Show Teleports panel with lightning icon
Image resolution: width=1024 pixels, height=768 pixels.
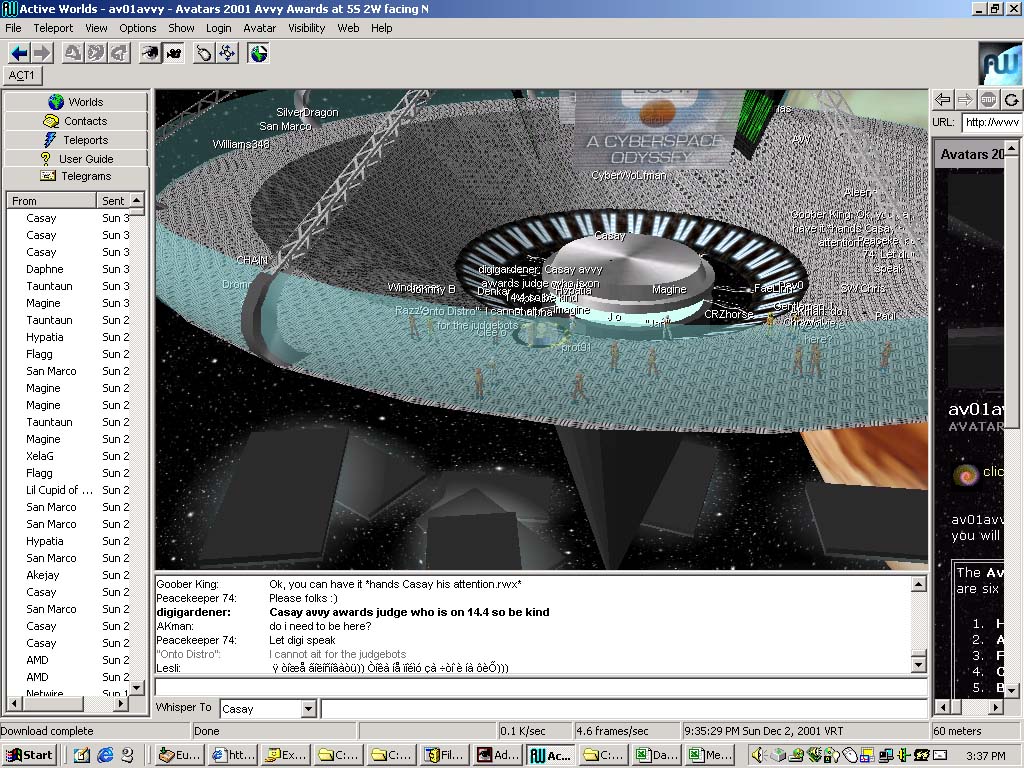pos(76,140)
